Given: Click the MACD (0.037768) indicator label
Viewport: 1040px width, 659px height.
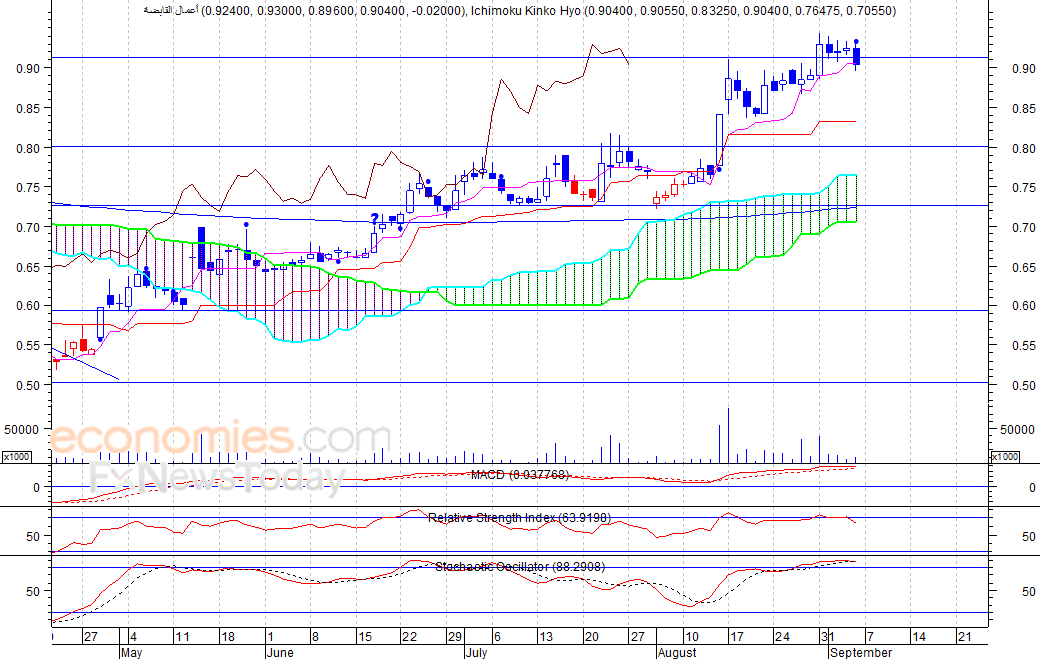Looking at the screenshot, I should click(519, 475).
